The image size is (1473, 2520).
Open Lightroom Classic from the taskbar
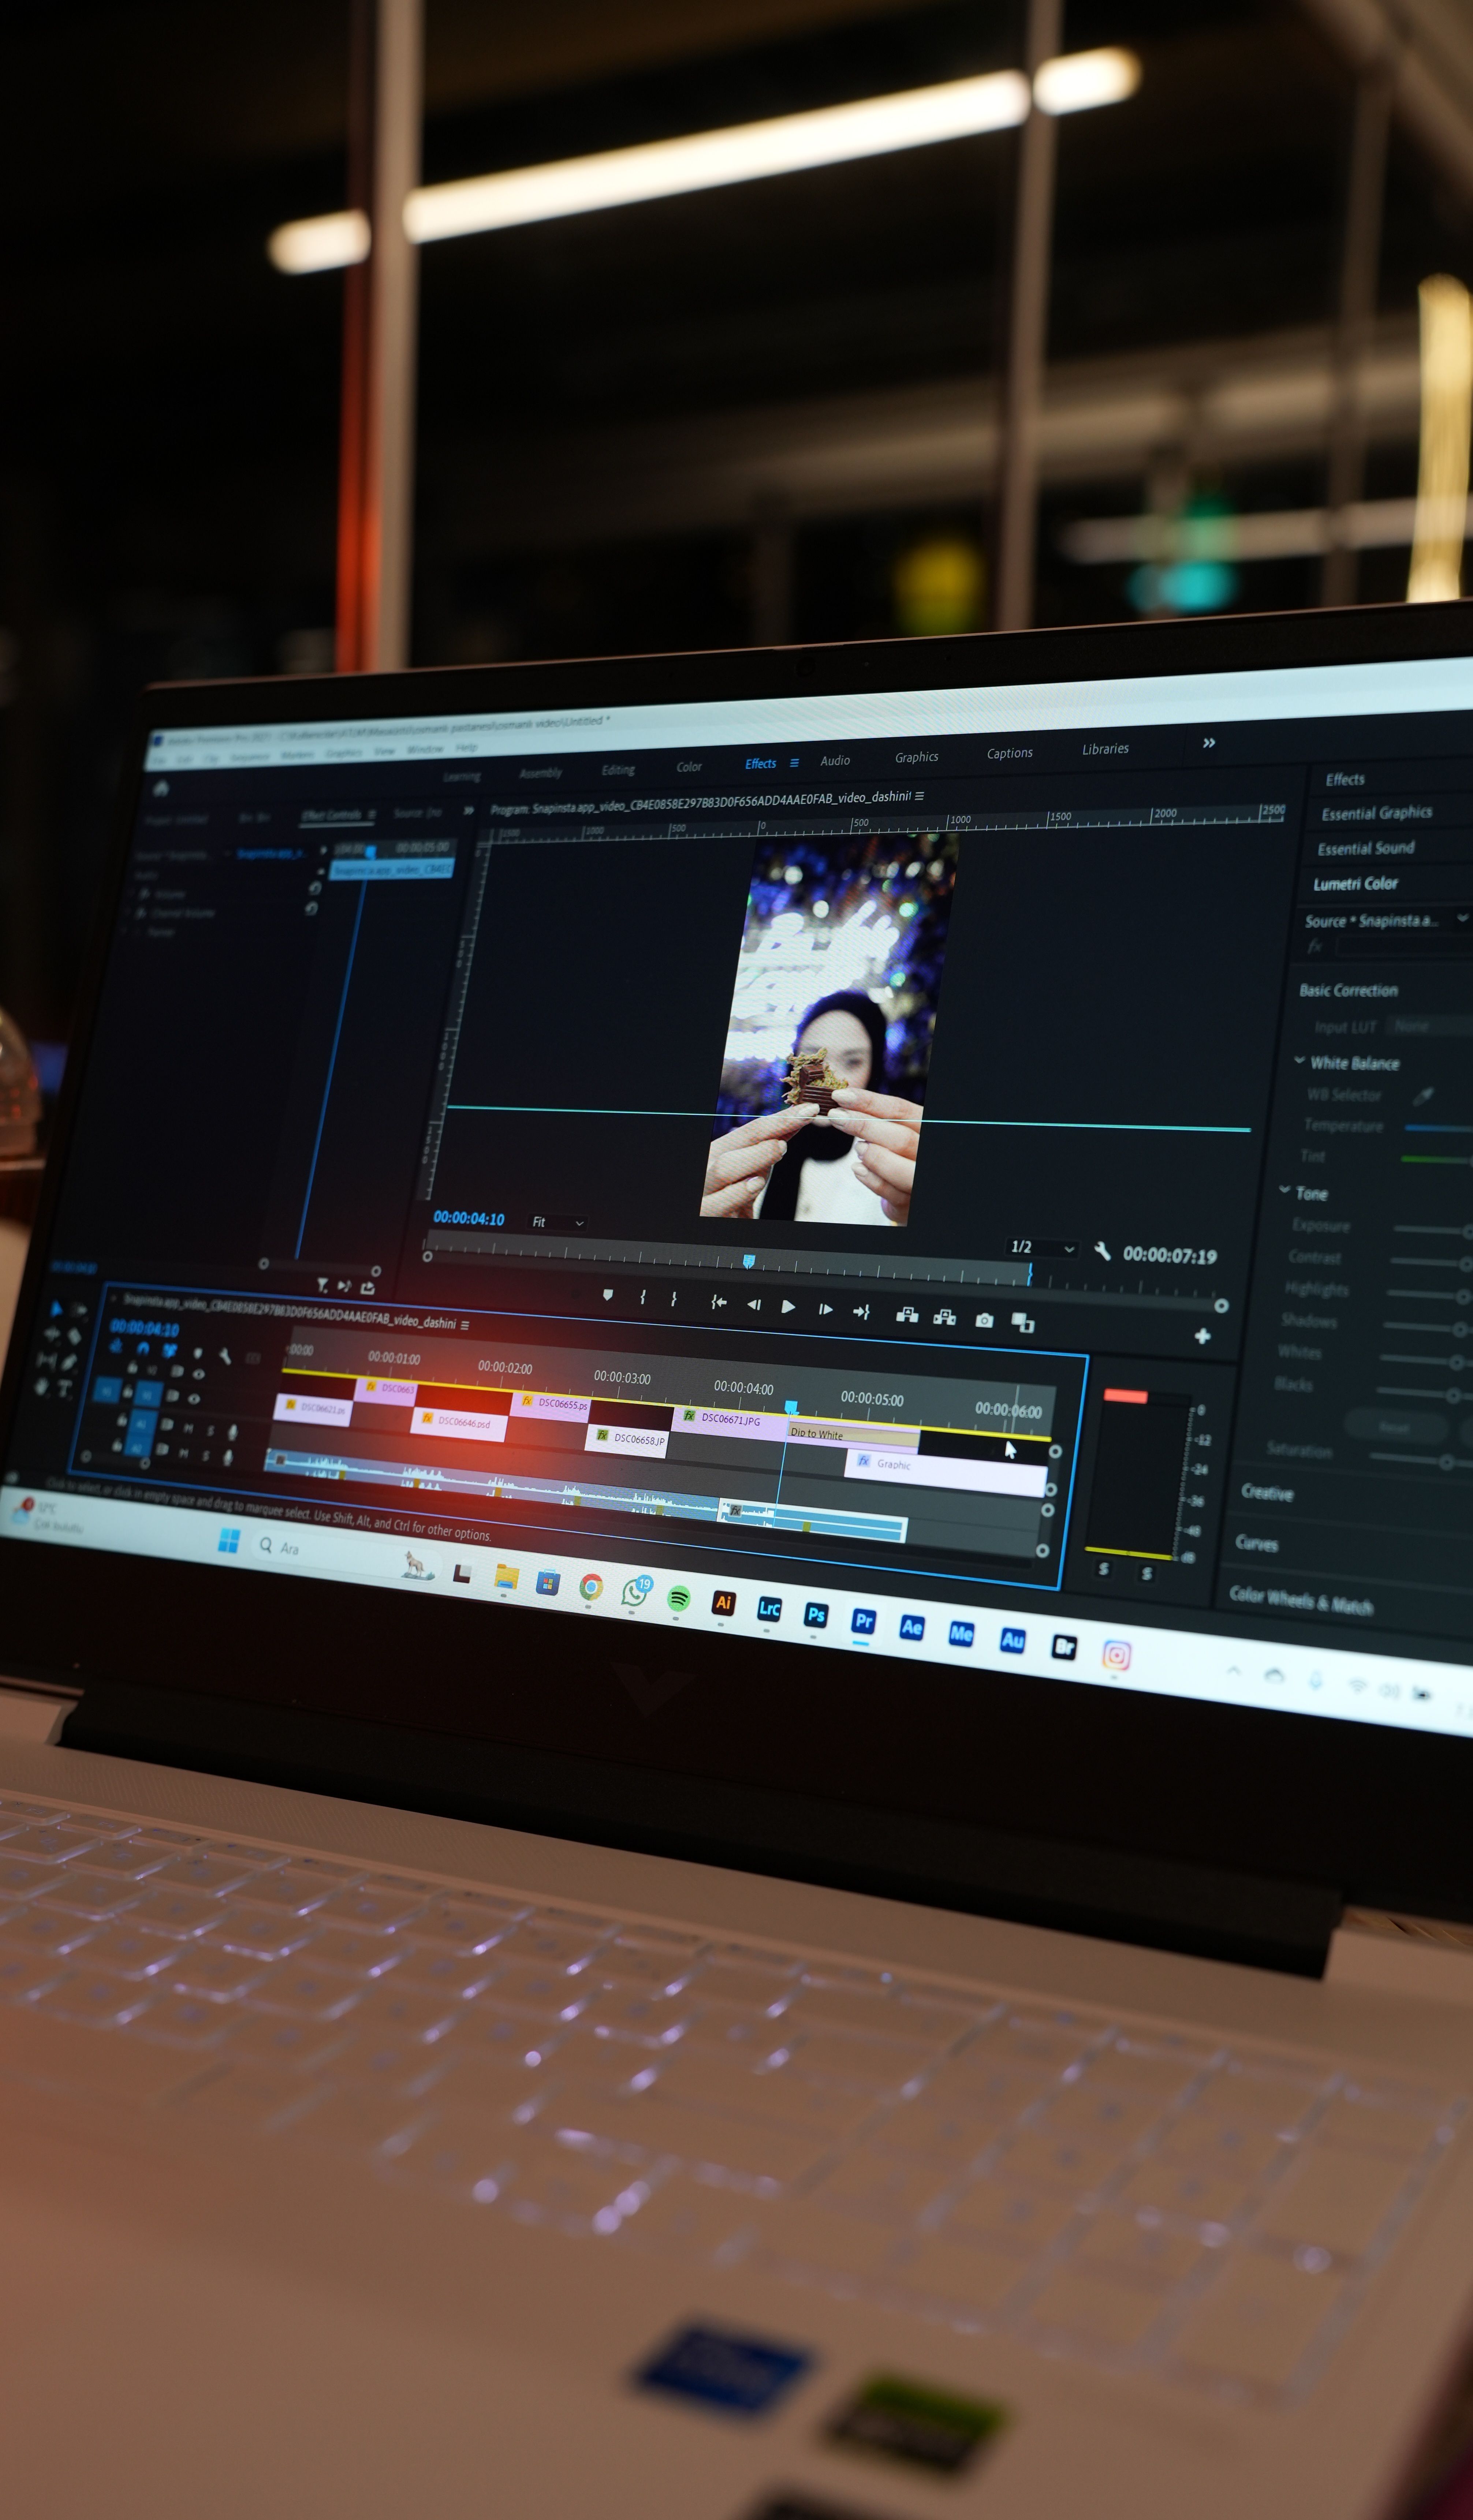coord(769,1609)
